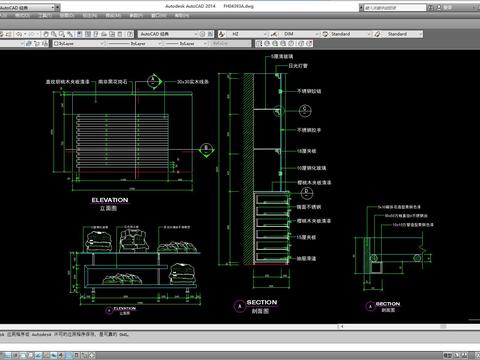Click the Model space button in status bar
Viewport: 480px width, 360px height.
pos(448,355)
